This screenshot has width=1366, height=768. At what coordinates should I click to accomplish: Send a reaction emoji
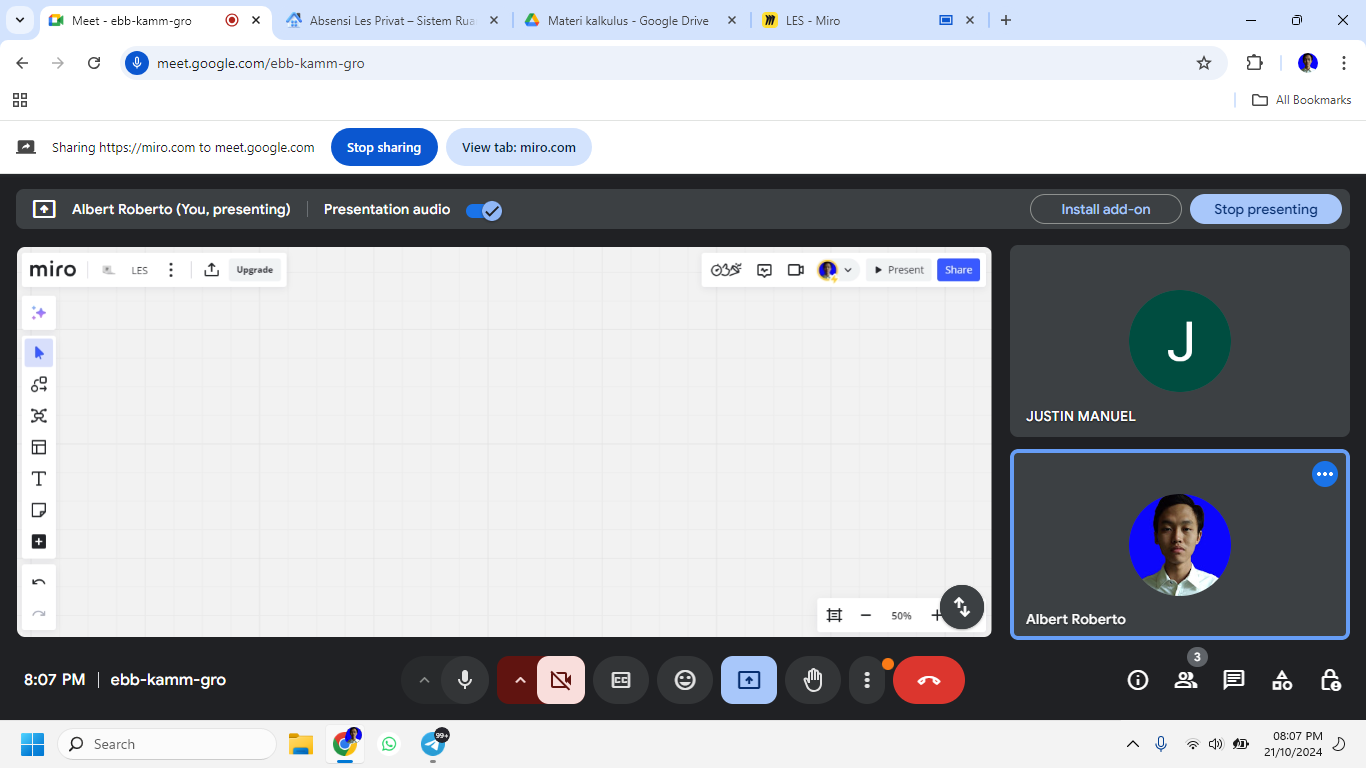tap(685, 680)
